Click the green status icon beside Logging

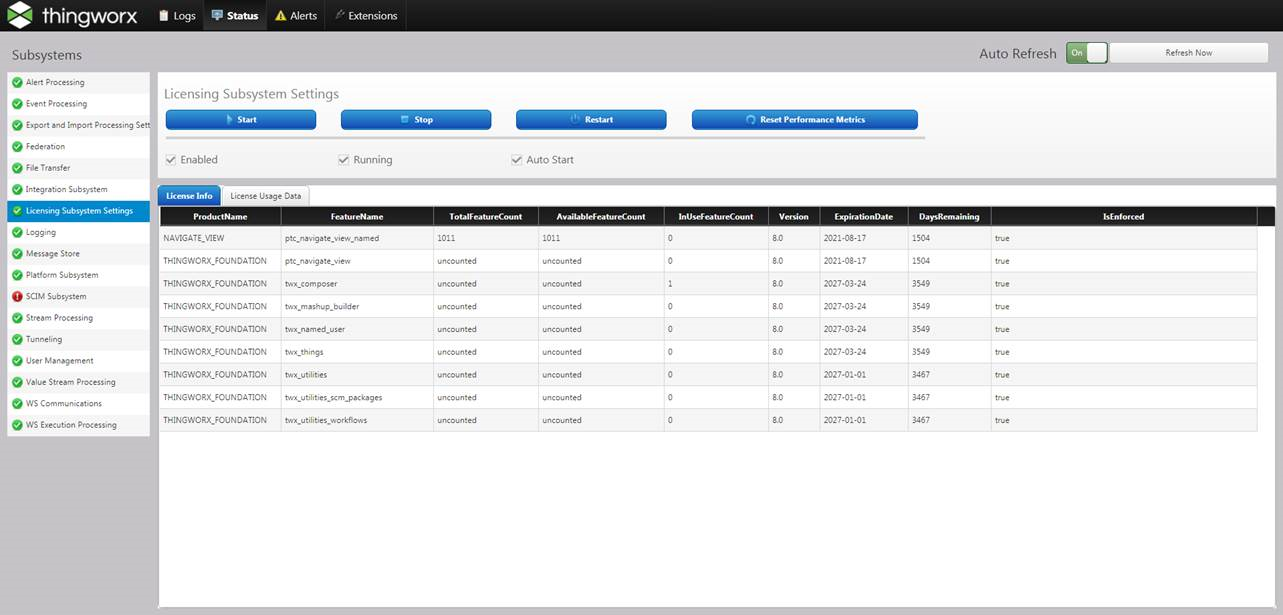click(17, 232)
